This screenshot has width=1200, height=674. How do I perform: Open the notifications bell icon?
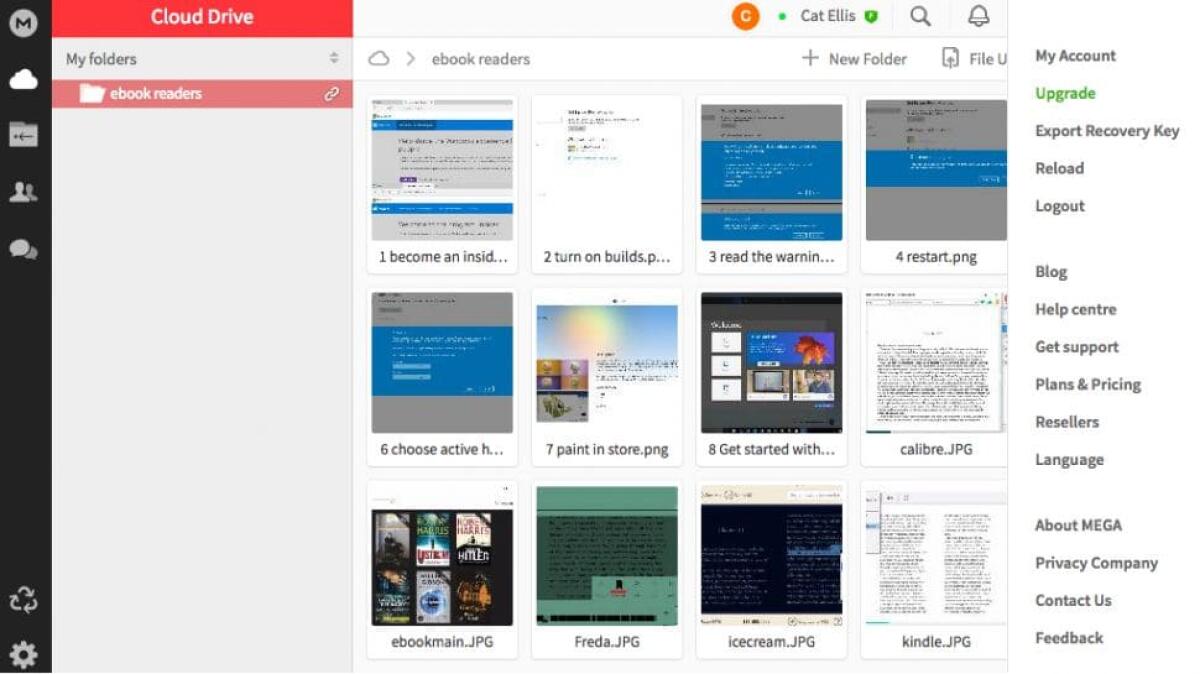978,16
